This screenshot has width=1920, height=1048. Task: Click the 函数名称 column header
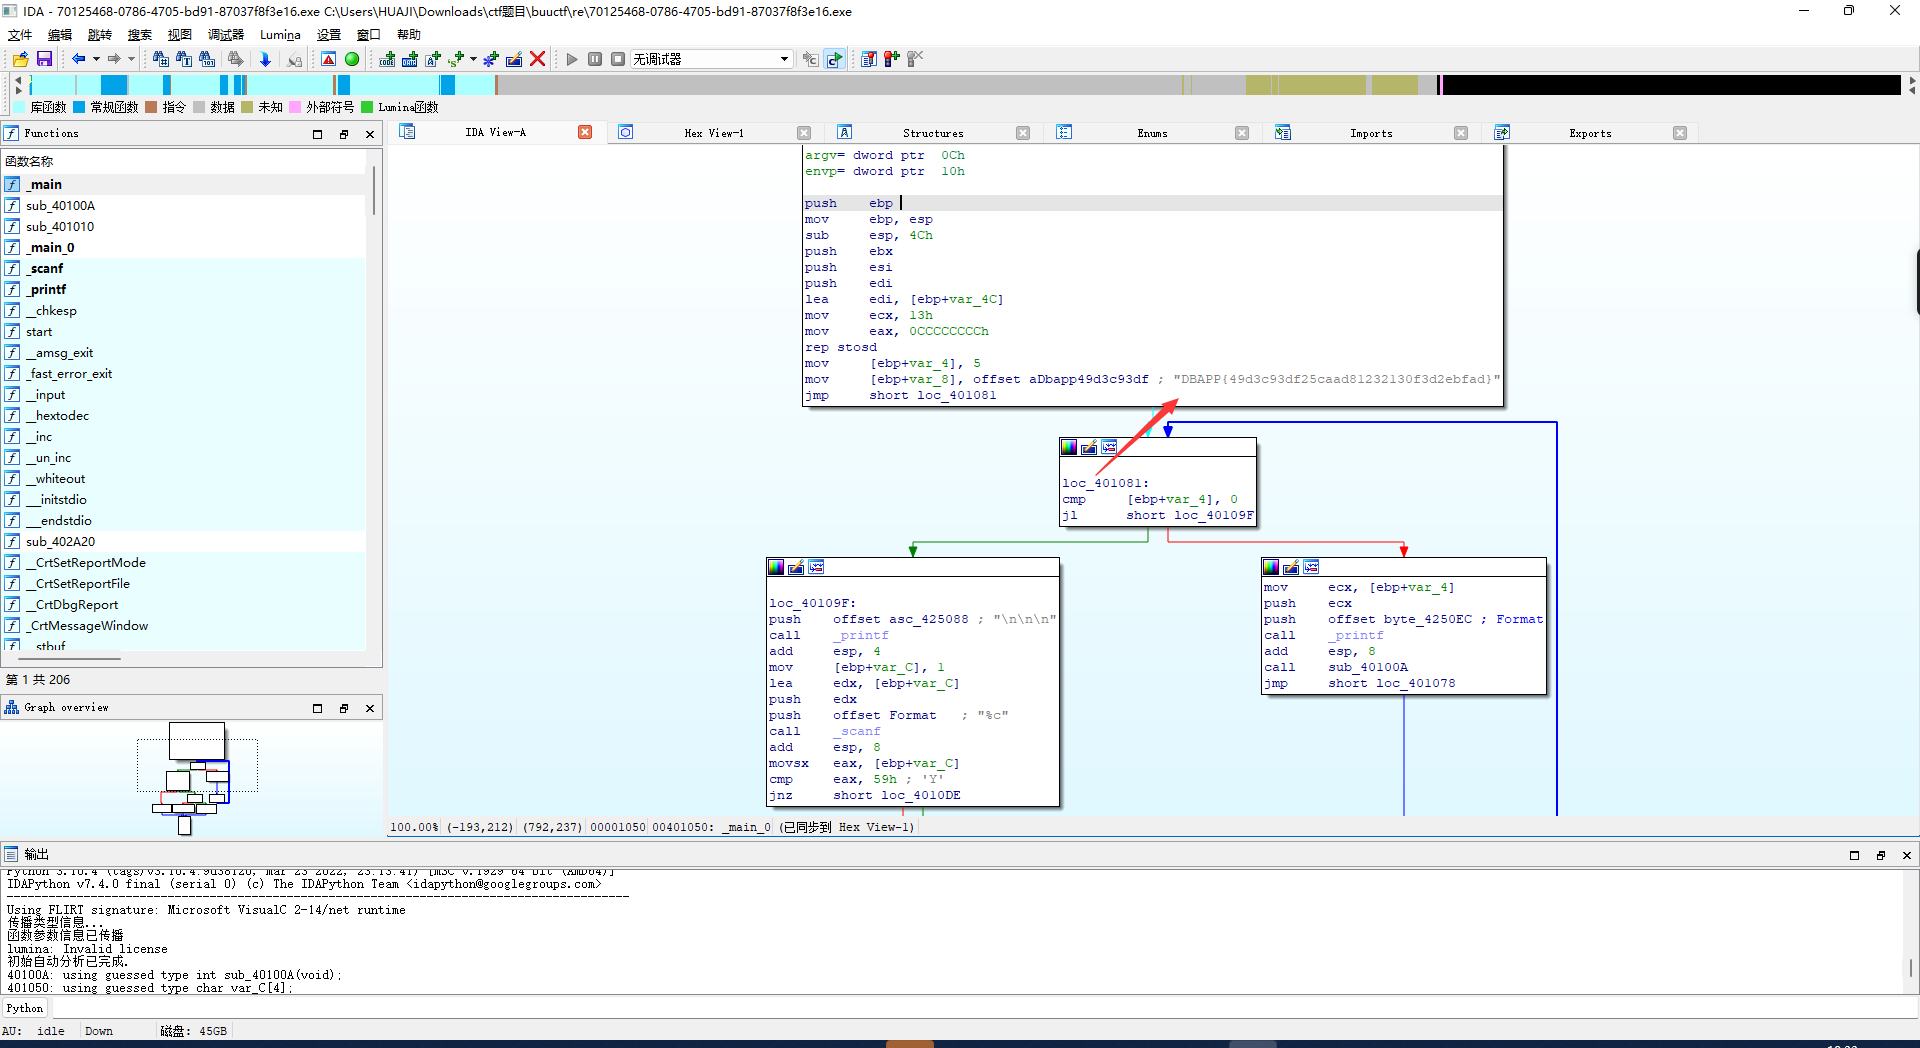[x=184, y=161]
